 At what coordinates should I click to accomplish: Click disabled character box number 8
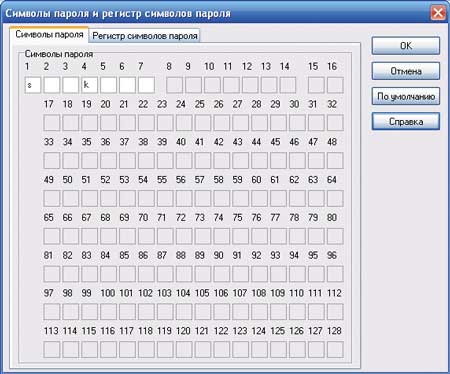(x=174, y=85)
